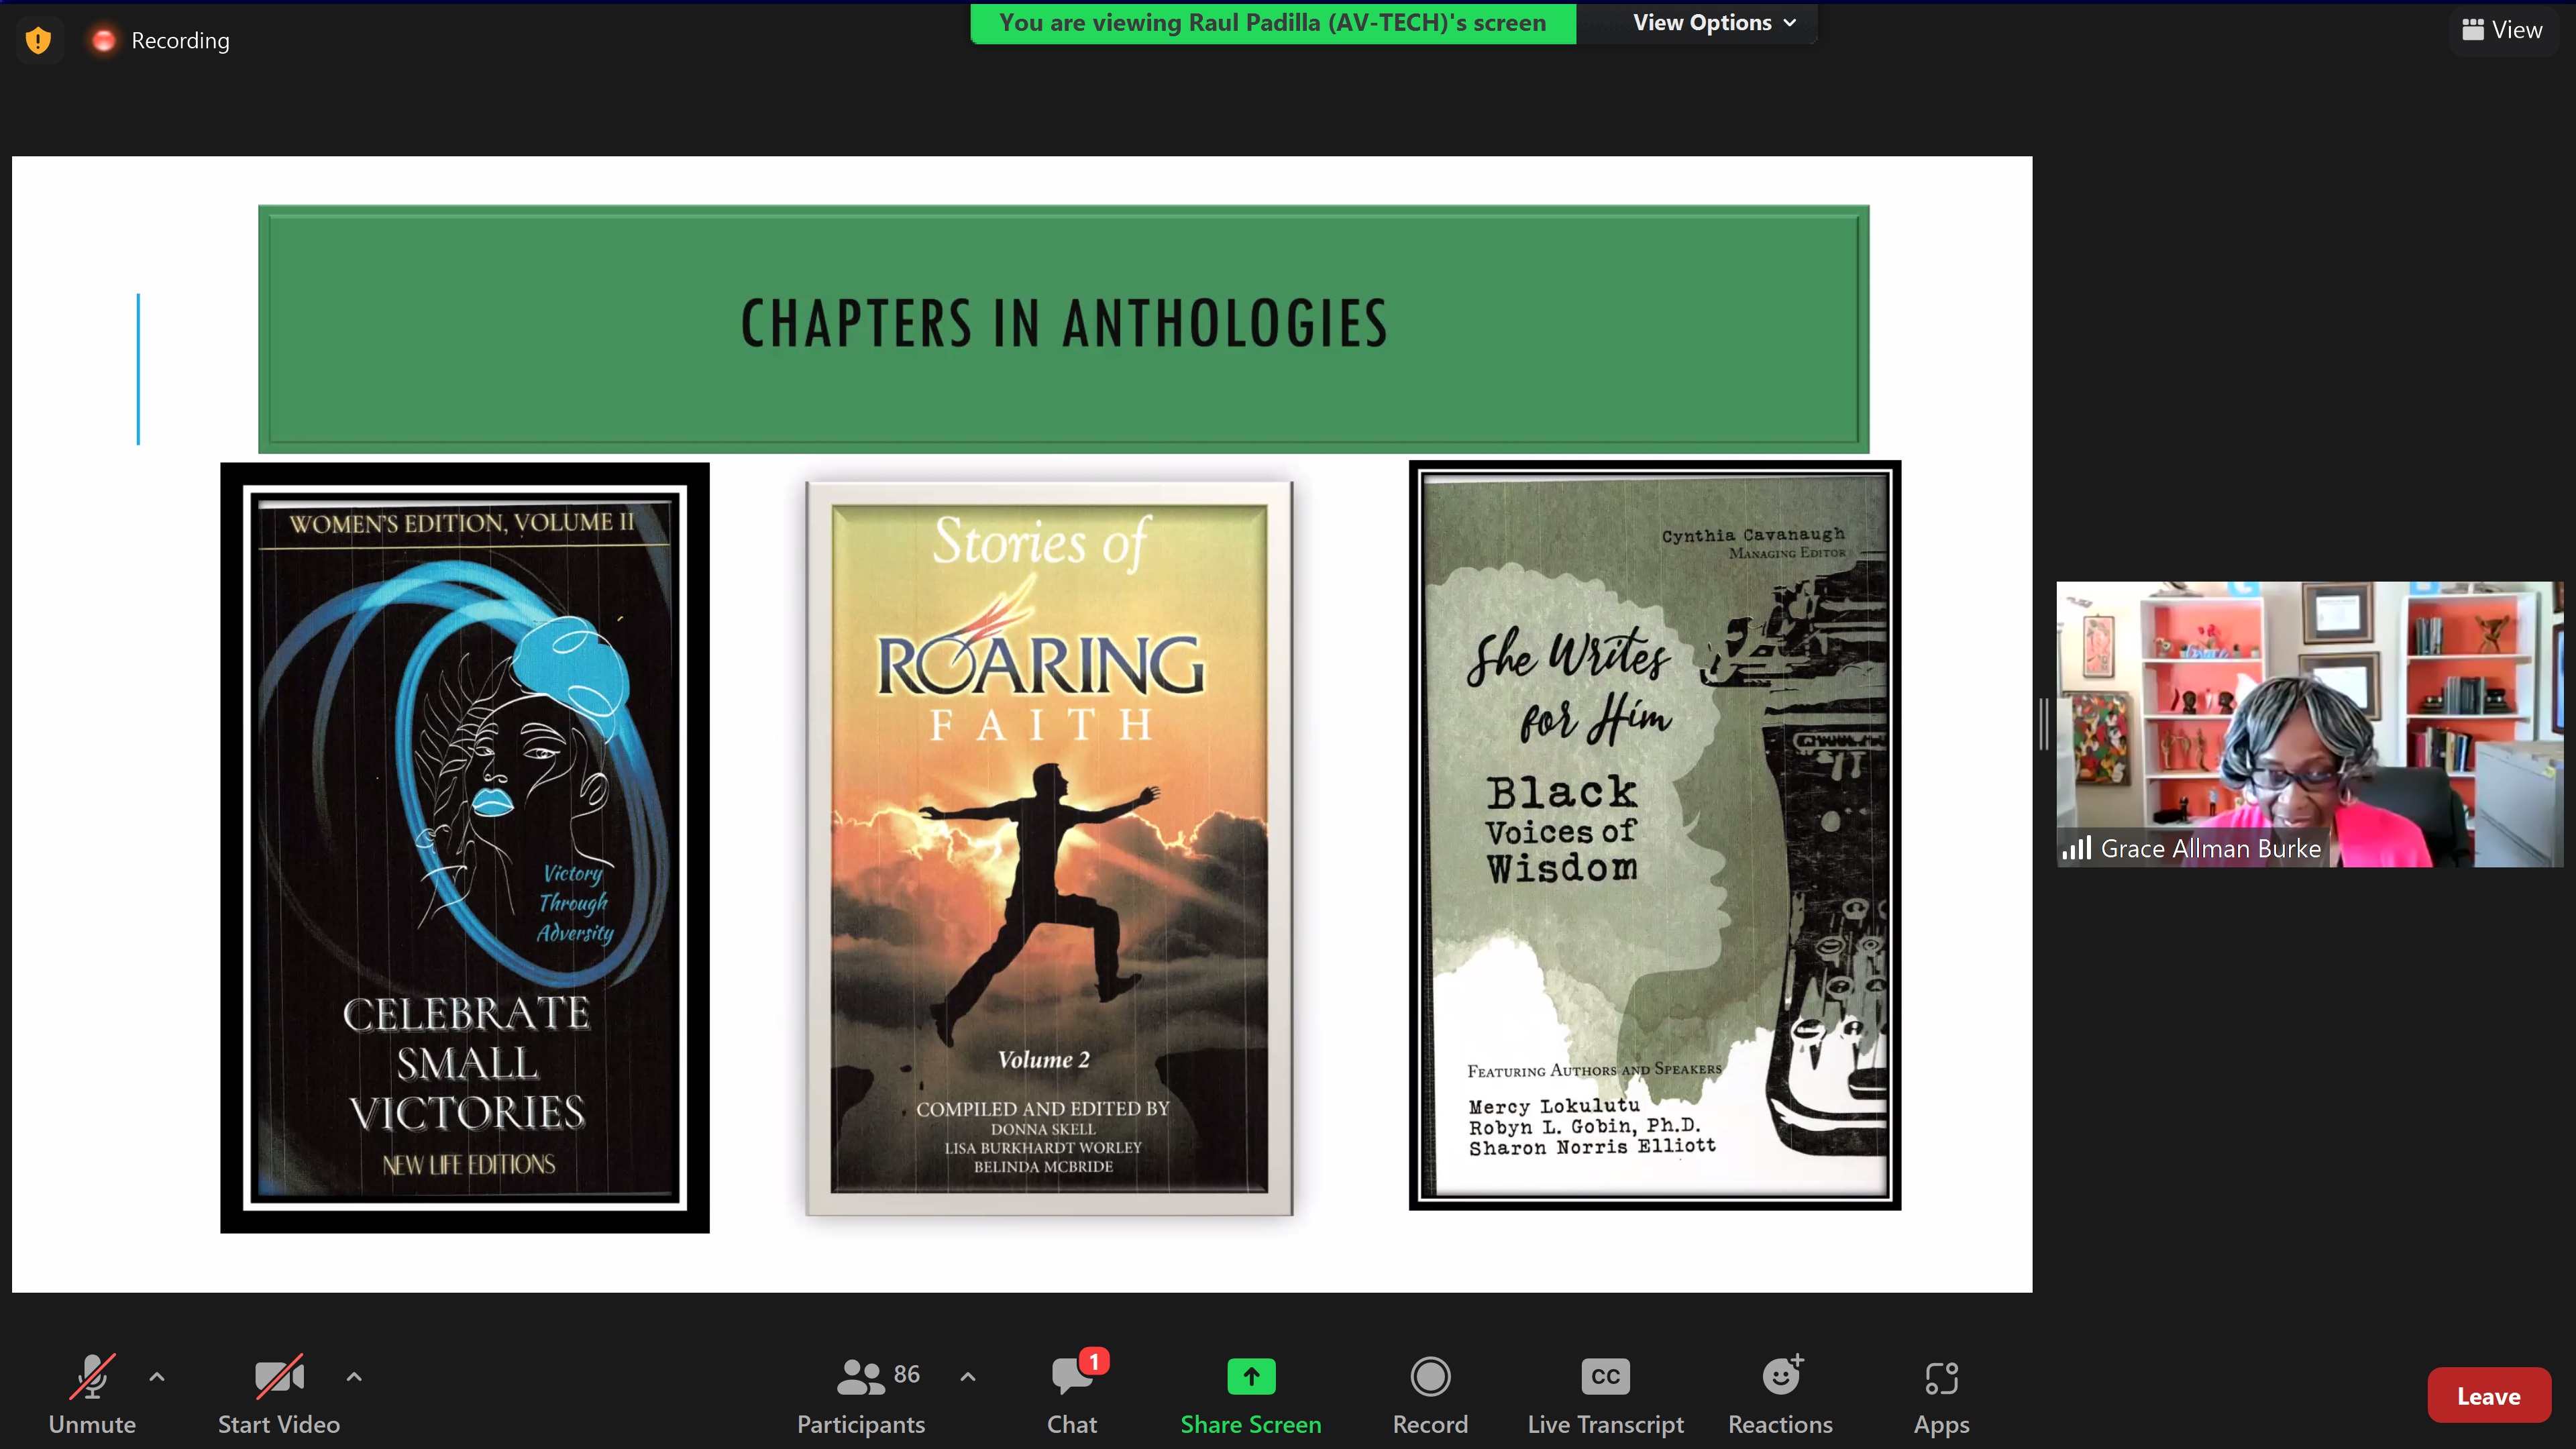Click the red Leave button
Image resolution: width=2576 pixels, height=1449 pixels.
[x=2488, y=1395]
